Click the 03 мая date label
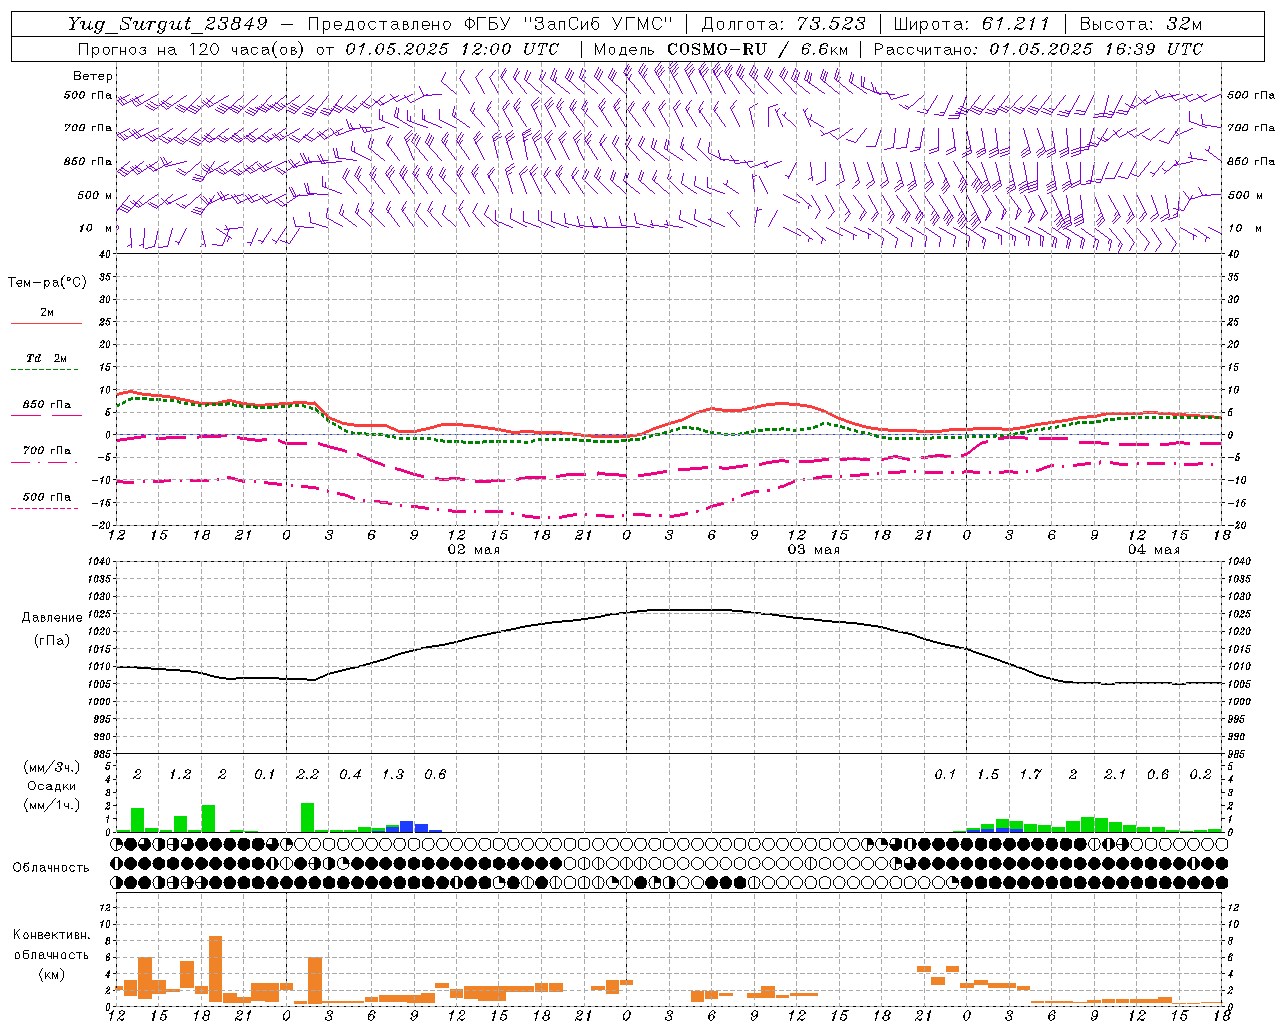Viewport: 1280px width, 1024px height. (x=813, y=550)
